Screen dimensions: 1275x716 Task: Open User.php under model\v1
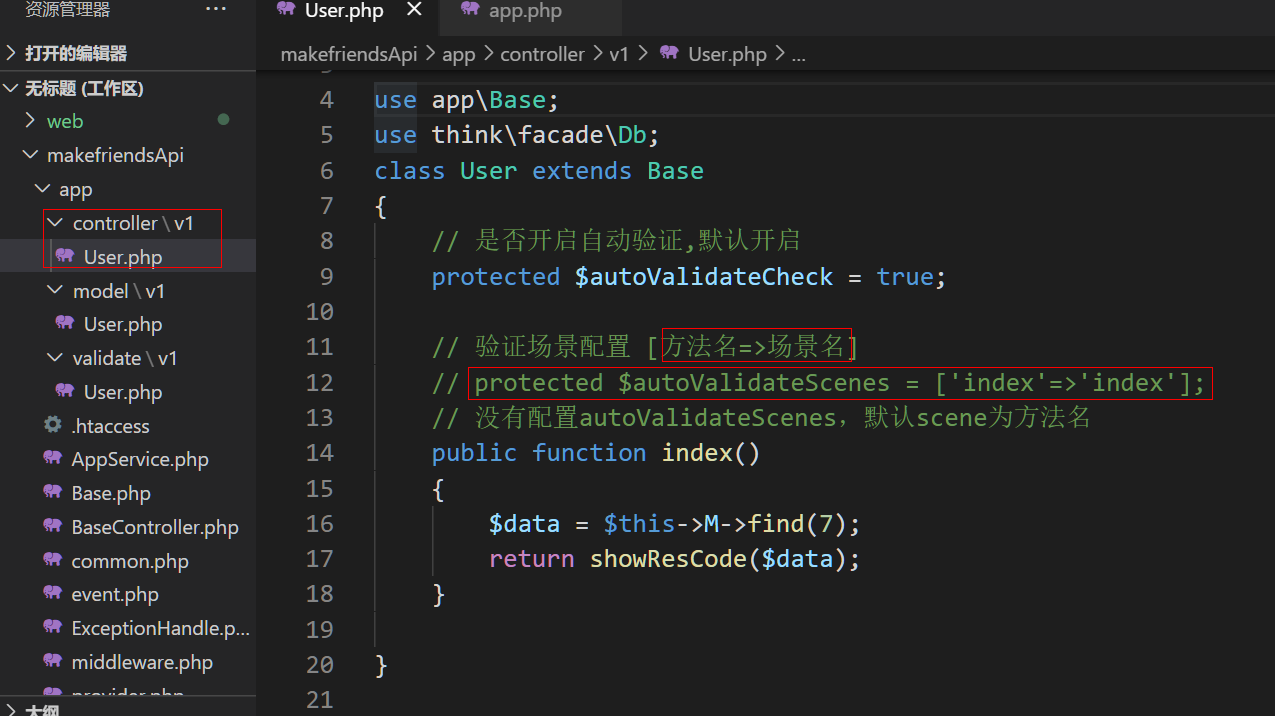122,324
